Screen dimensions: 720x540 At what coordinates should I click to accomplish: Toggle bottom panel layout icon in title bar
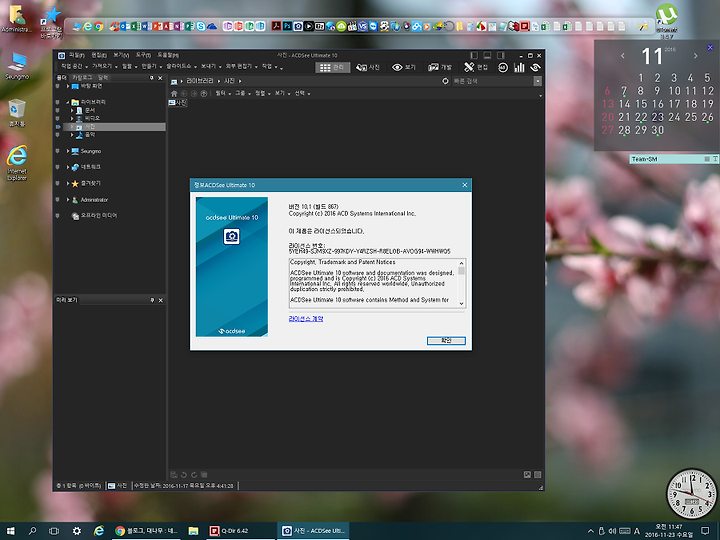(487, 55)
